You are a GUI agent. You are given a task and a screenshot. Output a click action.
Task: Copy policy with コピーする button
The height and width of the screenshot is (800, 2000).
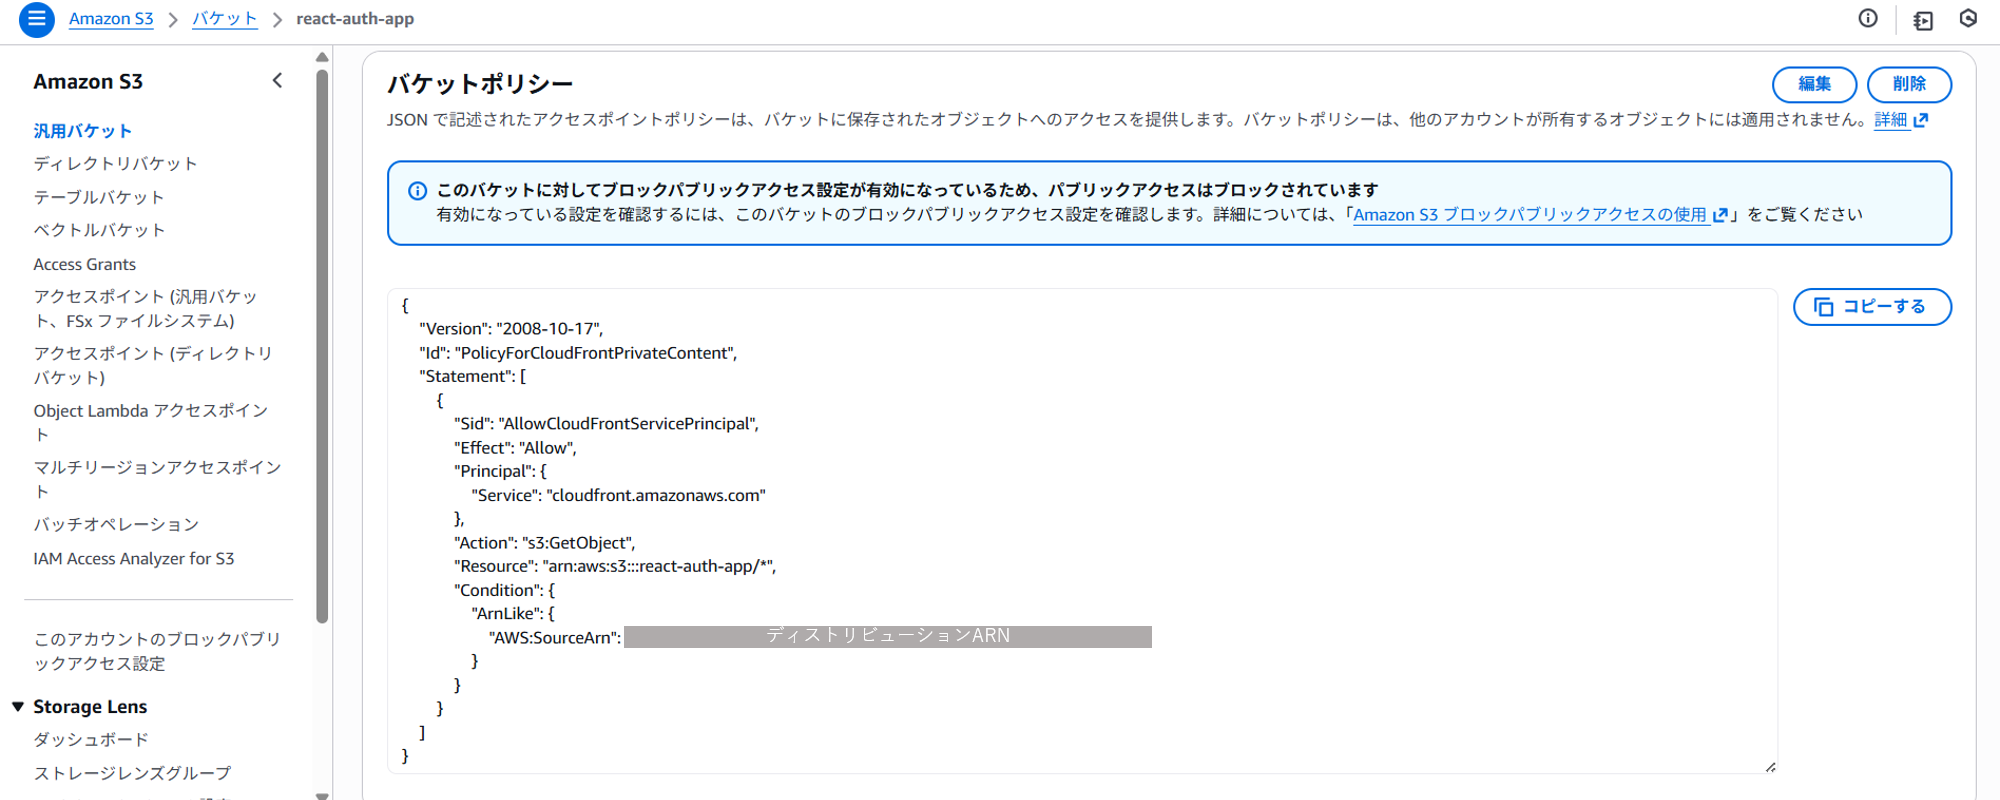pos(1872,307)
